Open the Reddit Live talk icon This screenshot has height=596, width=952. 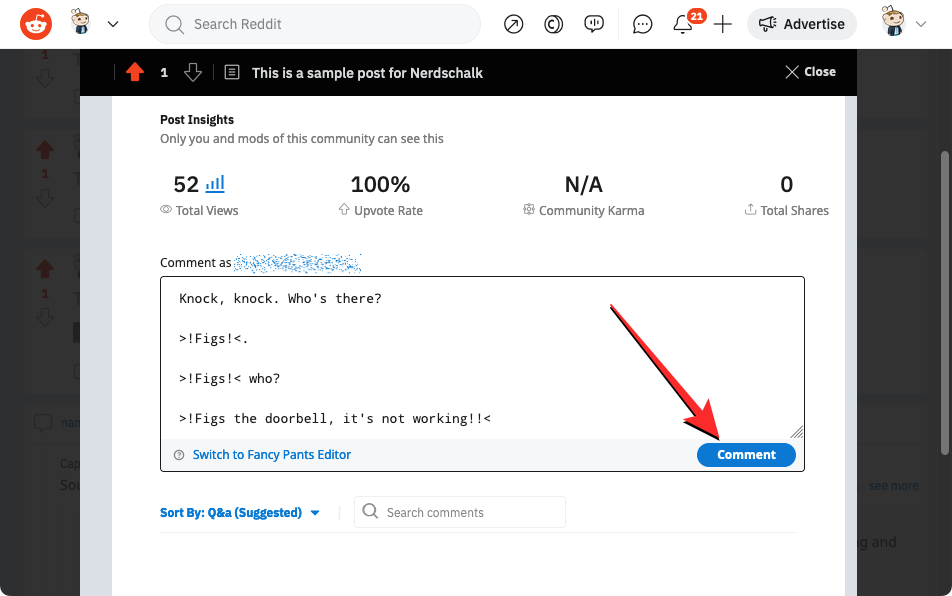click(x=594, y=24)
